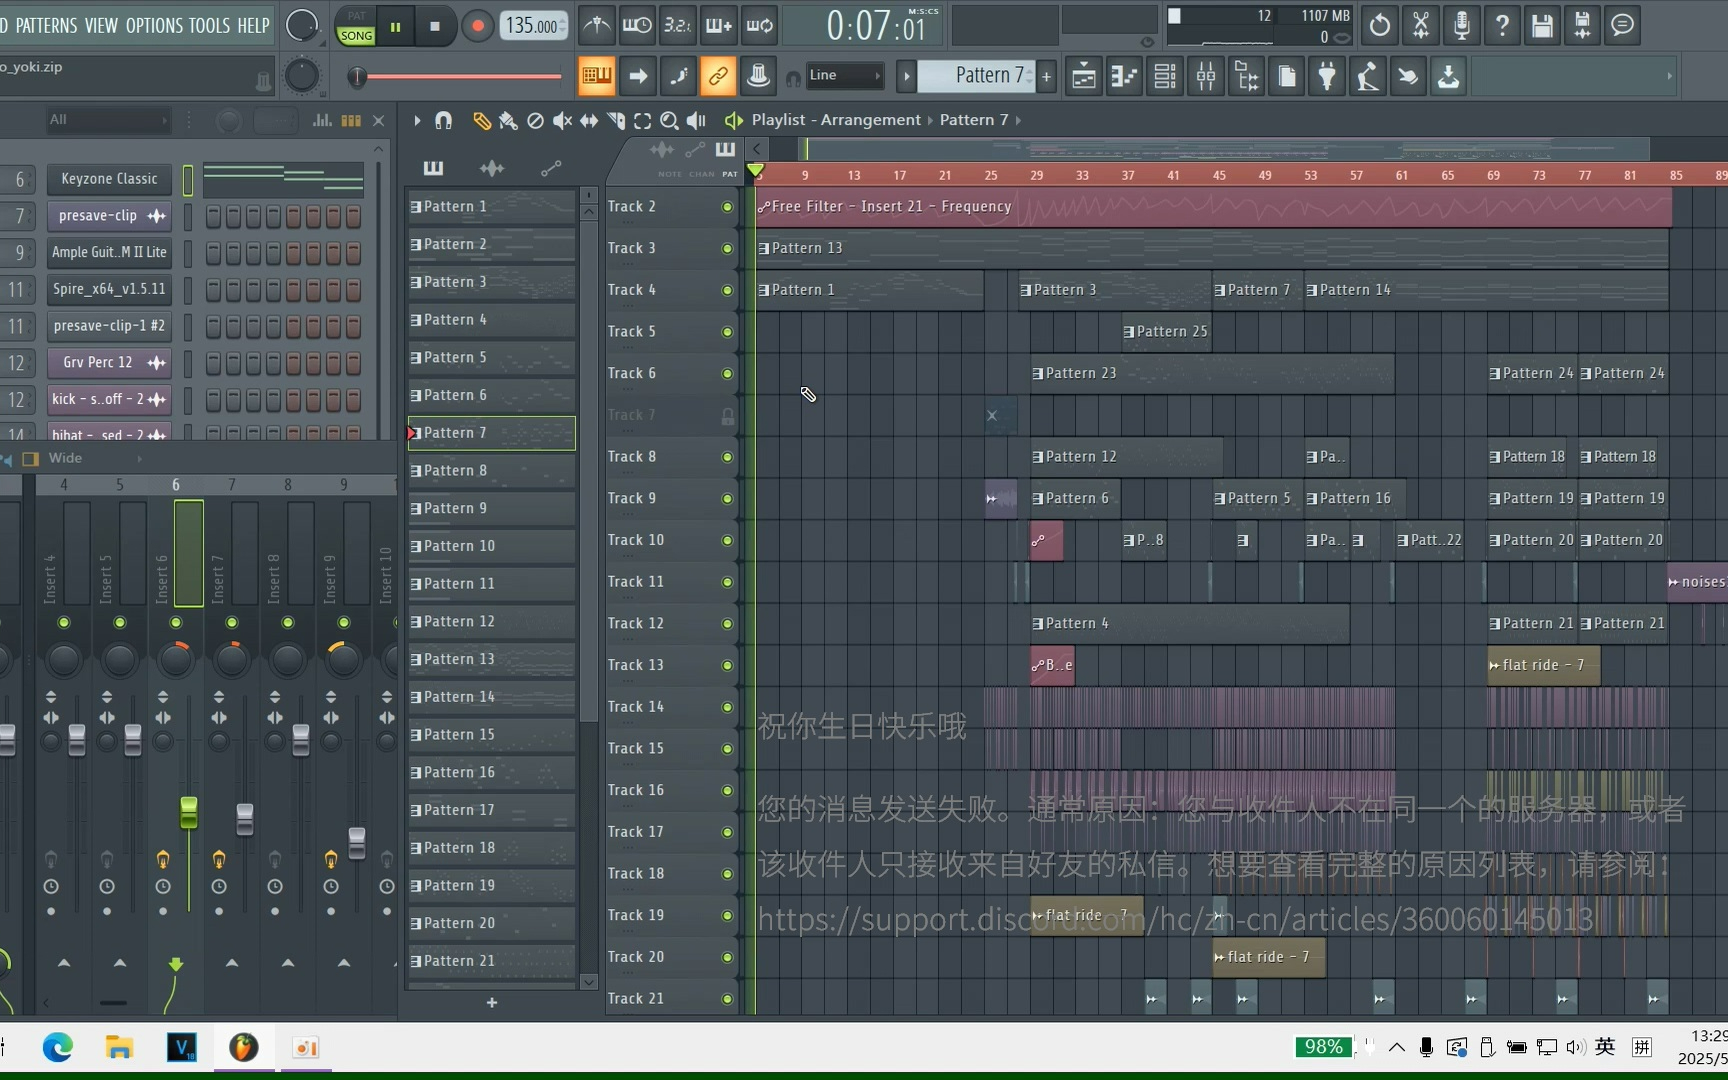Open the OPTIONS menu

154,26
